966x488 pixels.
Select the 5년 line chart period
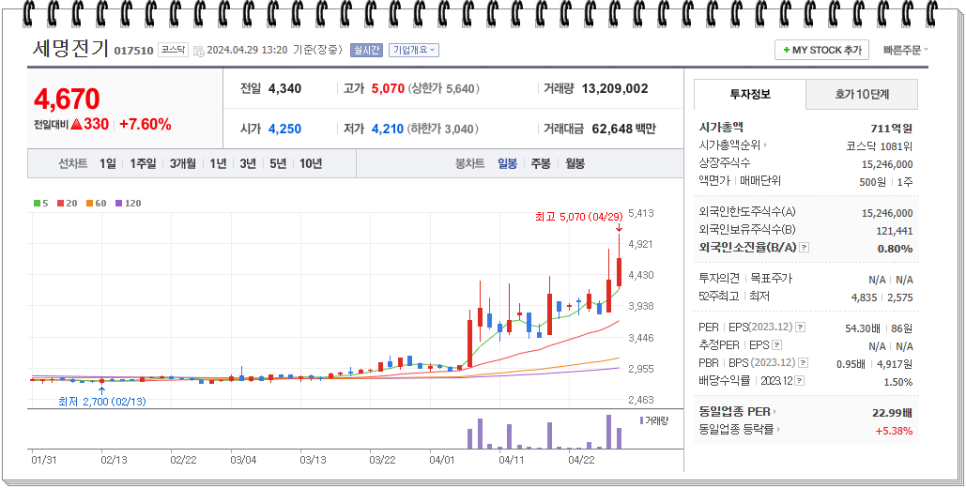pos(278,164)
